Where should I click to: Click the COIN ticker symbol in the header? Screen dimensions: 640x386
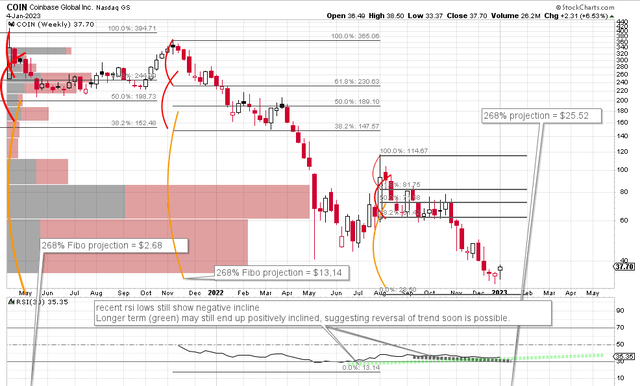(17, 7)
